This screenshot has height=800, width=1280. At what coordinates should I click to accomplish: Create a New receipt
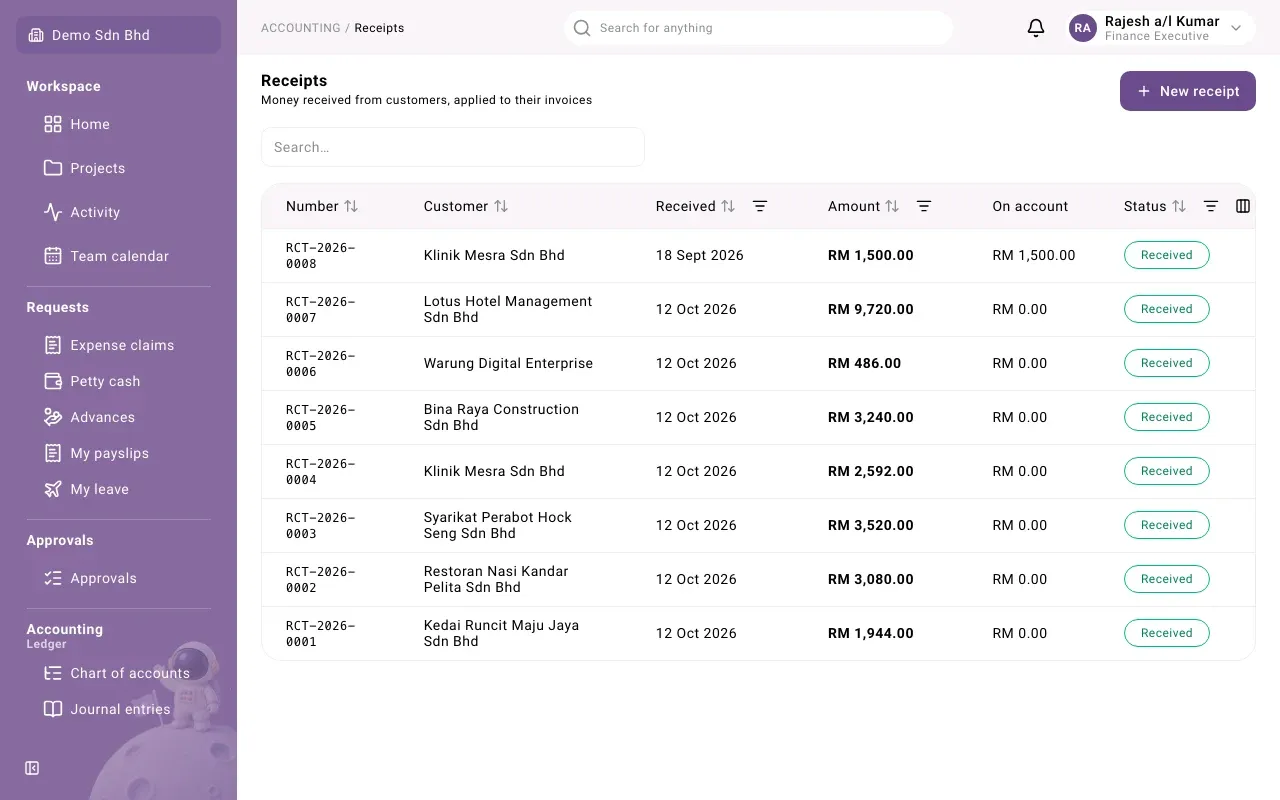tap(1187, 91)
